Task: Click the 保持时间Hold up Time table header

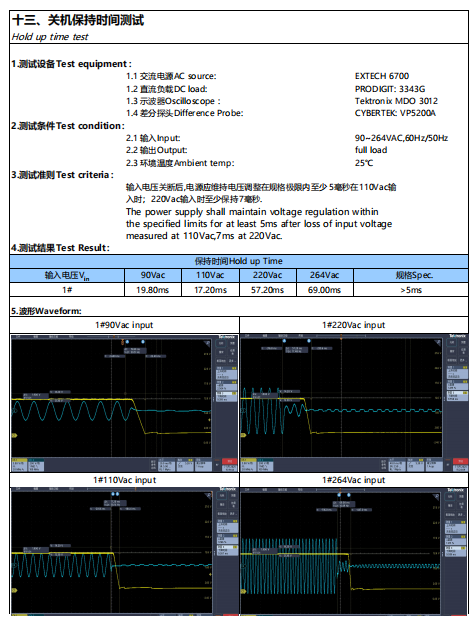Action: pyautogui.click(x=239, y=261)
